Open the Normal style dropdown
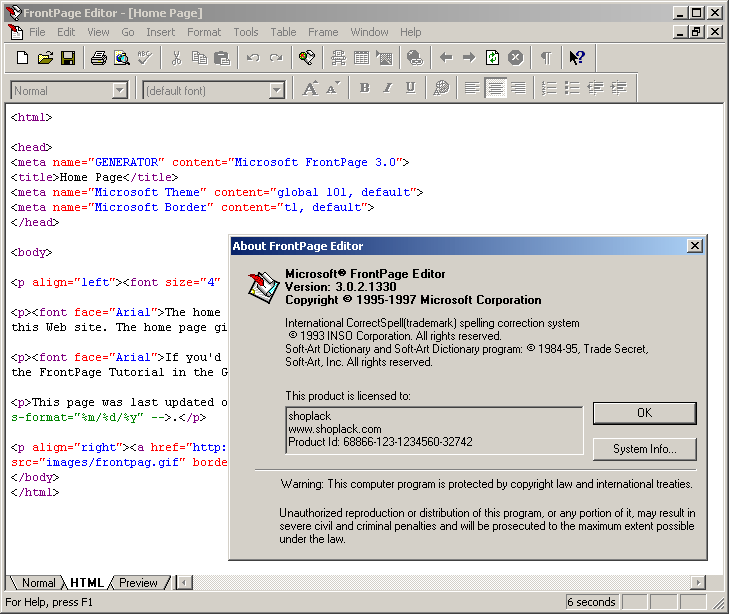Screen dimensions: 729x614 click(119, 90)
